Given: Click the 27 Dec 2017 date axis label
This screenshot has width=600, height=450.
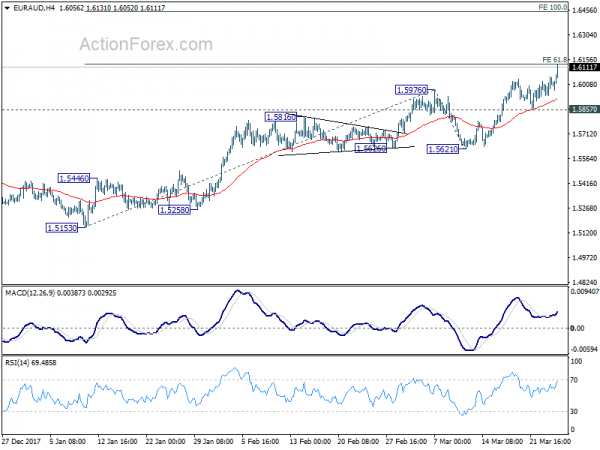Looking at the screenshot, I should (x=21, y=441).
